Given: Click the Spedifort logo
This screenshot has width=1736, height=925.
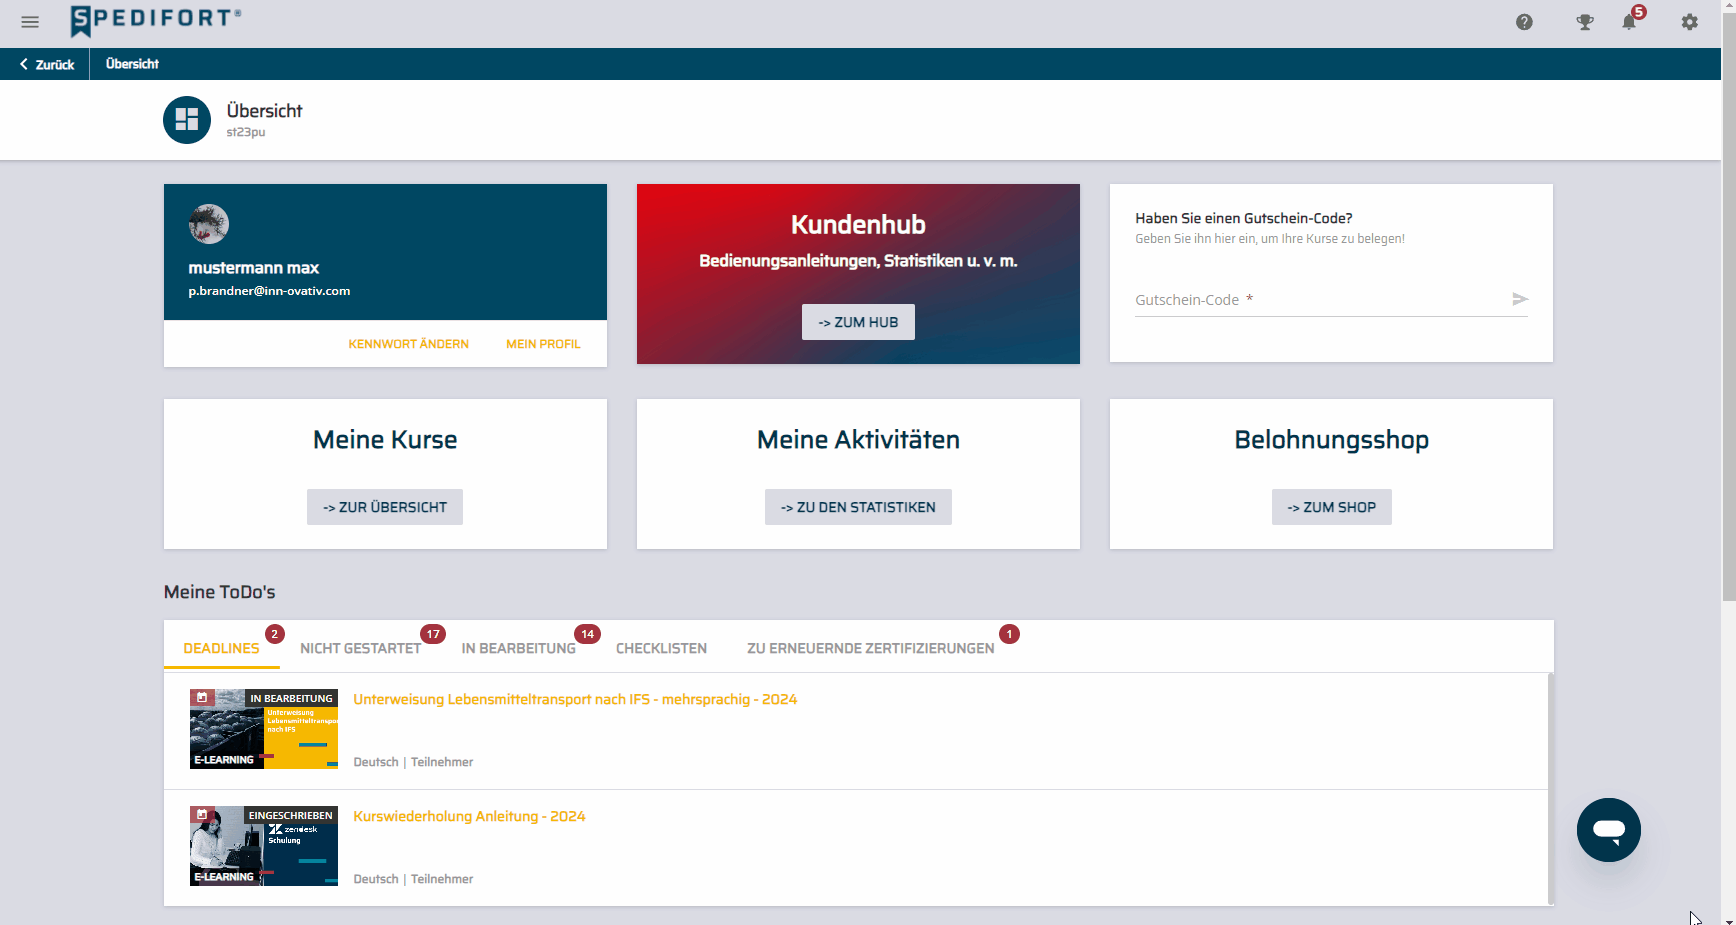Looking at the screenshot, I should coord(156,20).
